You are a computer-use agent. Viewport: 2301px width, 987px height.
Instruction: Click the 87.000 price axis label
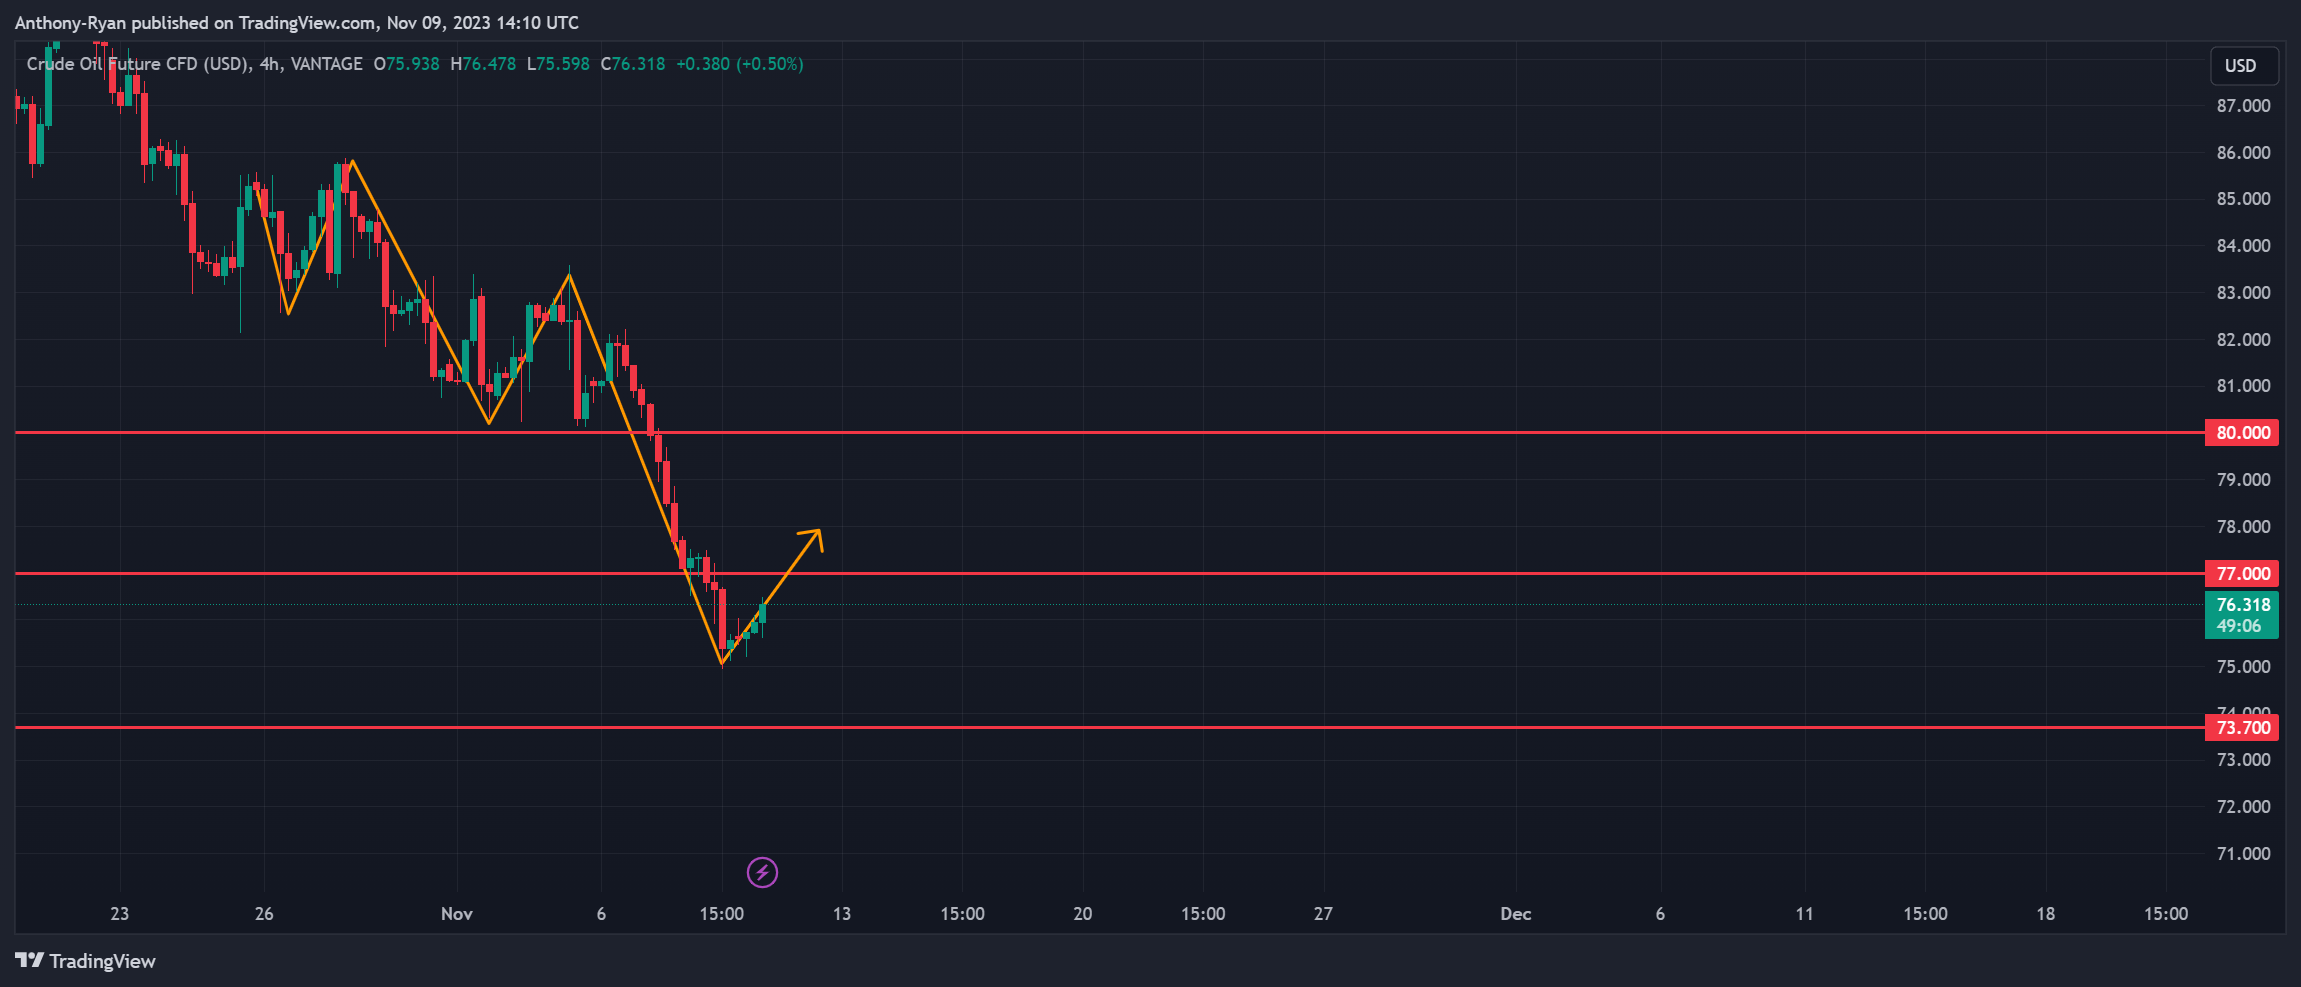point(2244,106)
